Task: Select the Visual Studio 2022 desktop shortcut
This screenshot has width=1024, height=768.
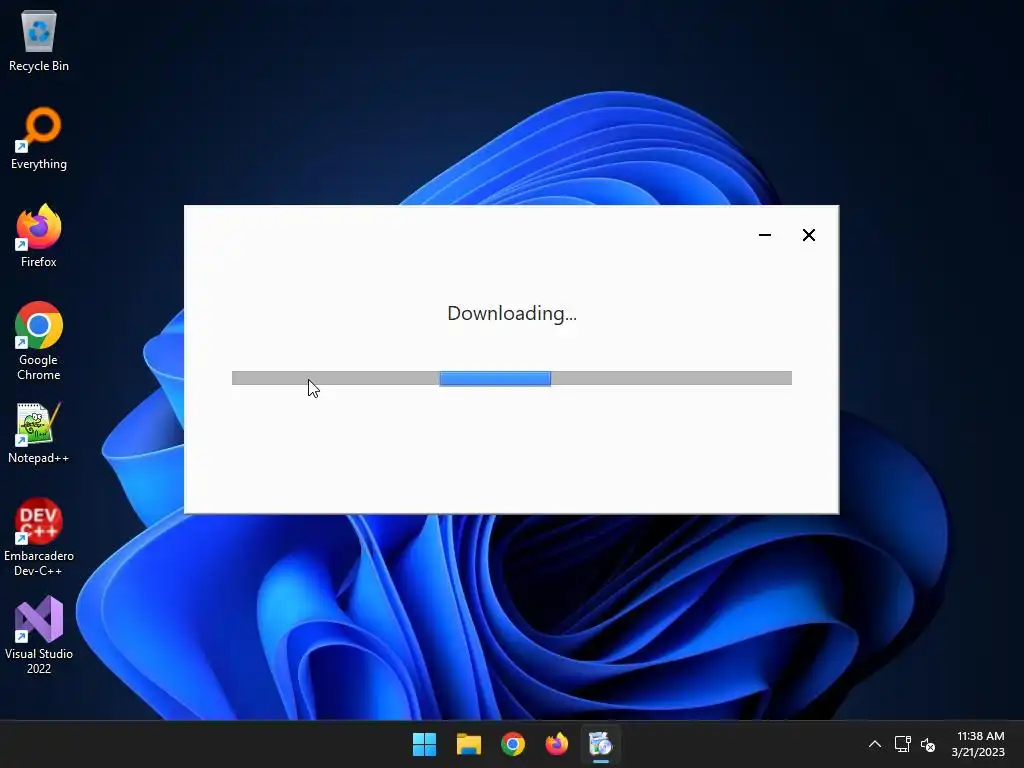Action: click(39, 635)
